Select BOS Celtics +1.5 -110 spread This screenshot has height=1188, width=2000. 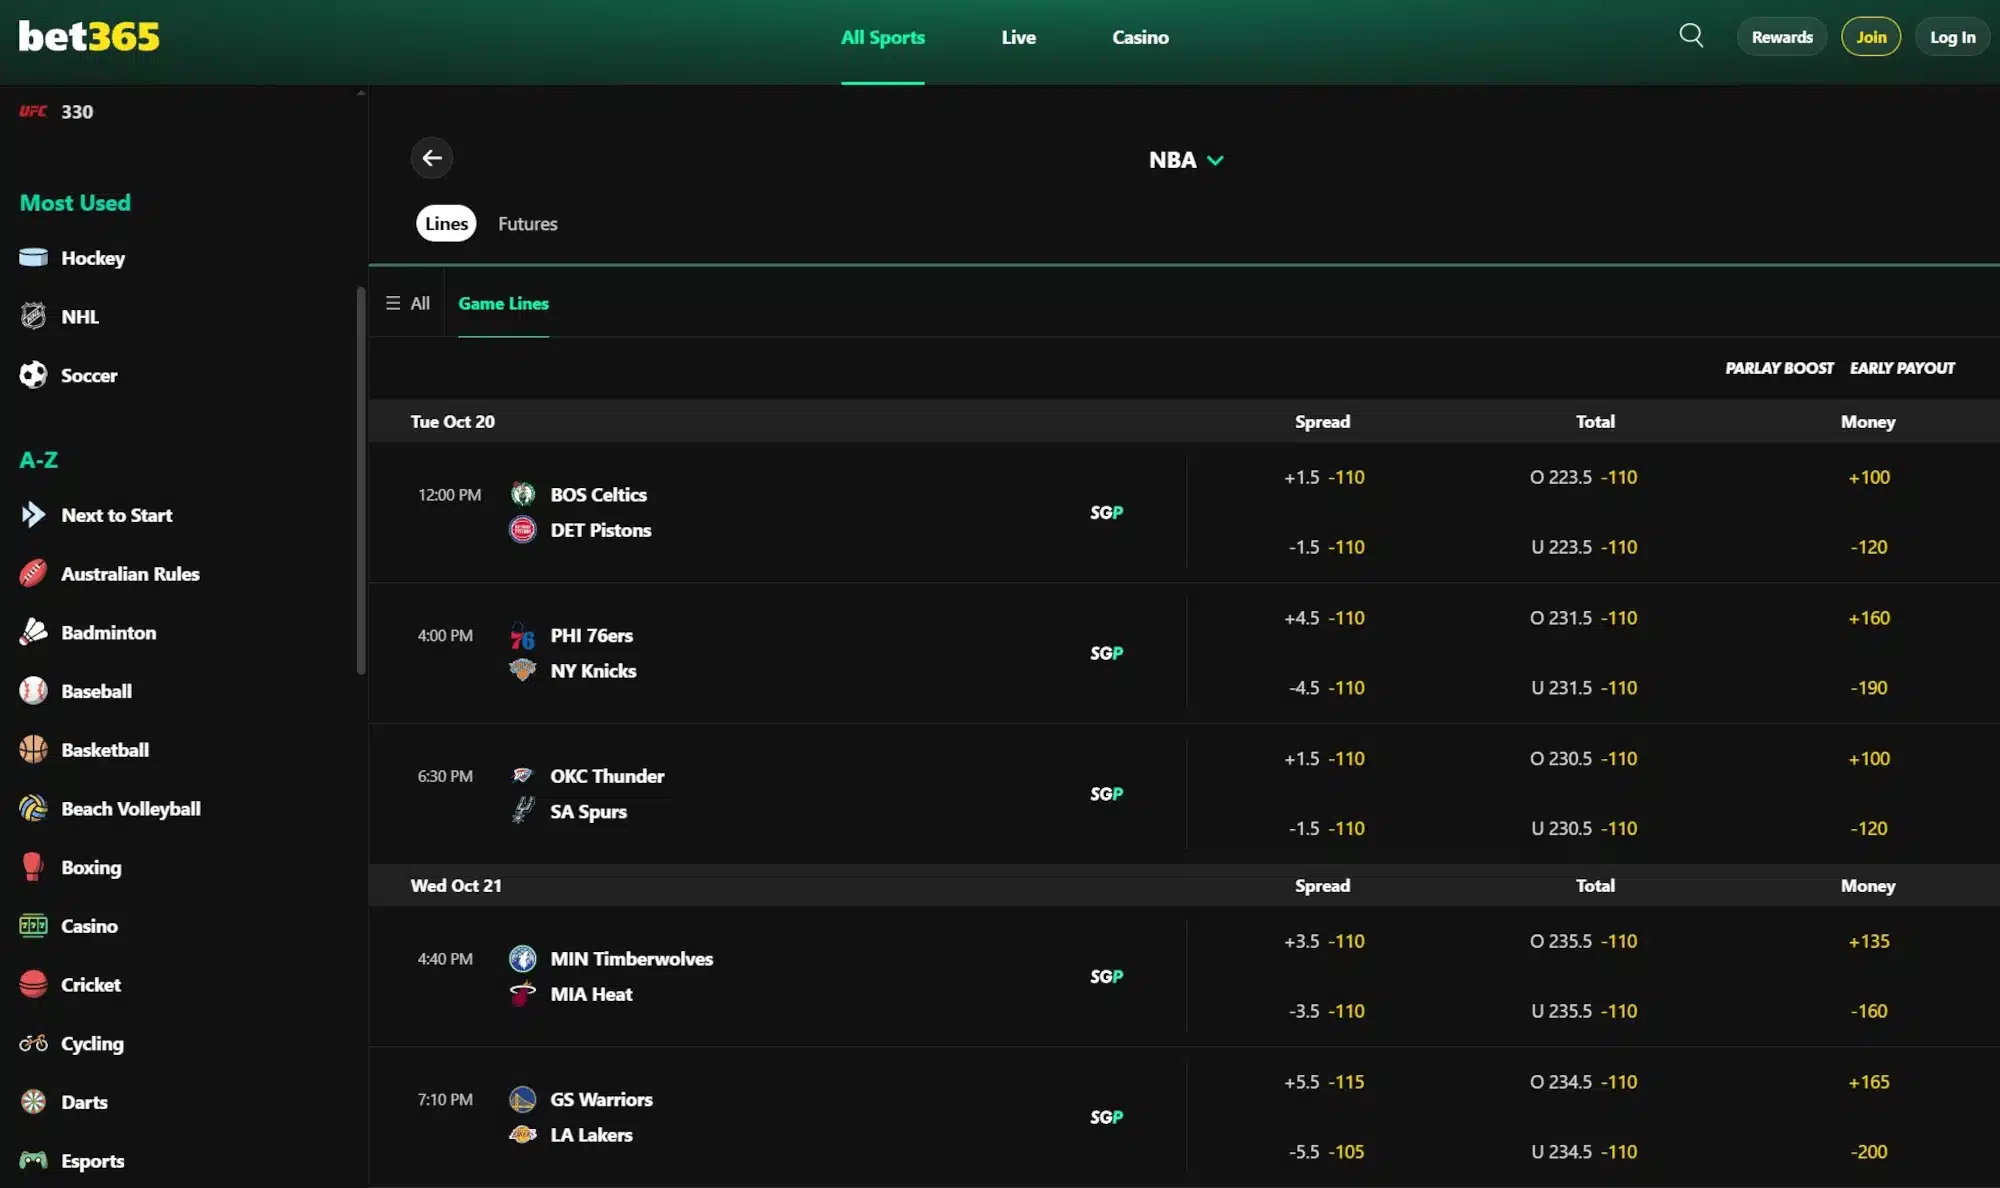pyautogui.click(x=1324, y=477)
